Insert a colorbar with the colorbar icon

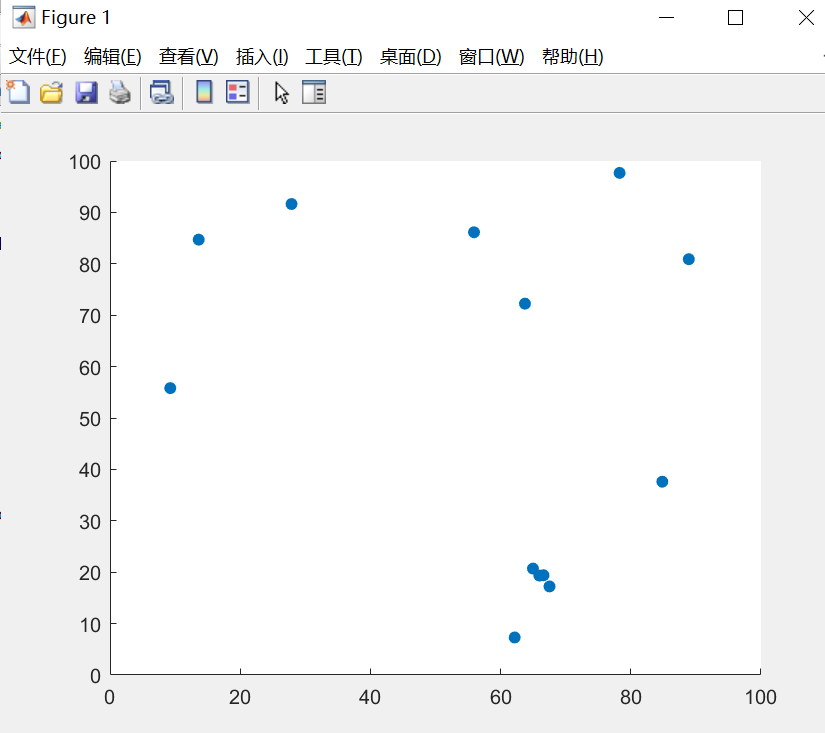point(204,92)
